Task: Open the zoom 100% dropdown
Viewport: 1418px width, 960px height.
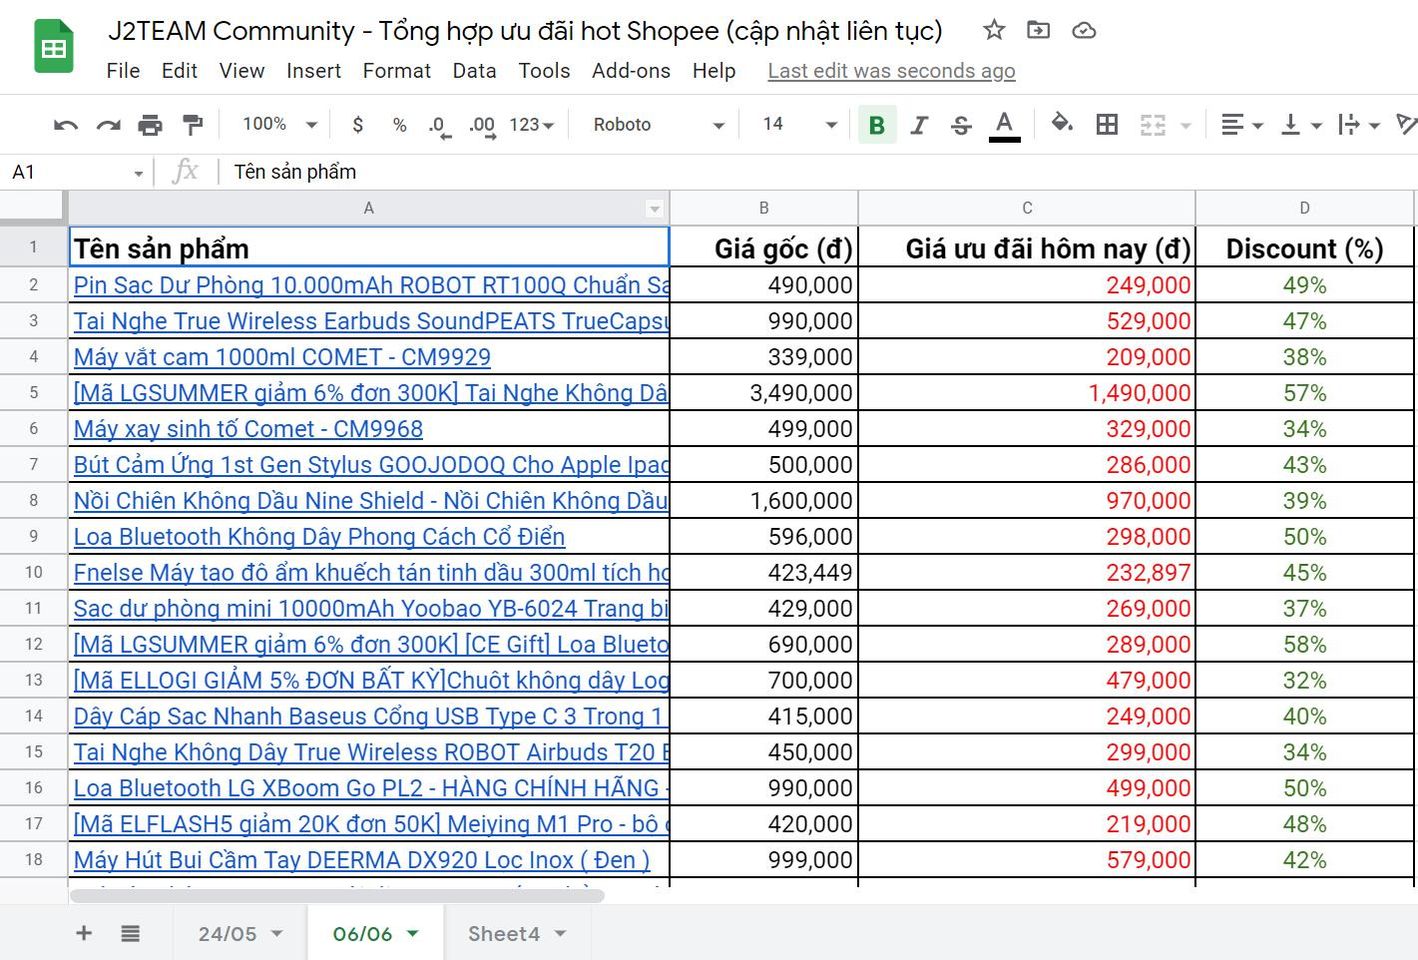Action: coord(279,124)
